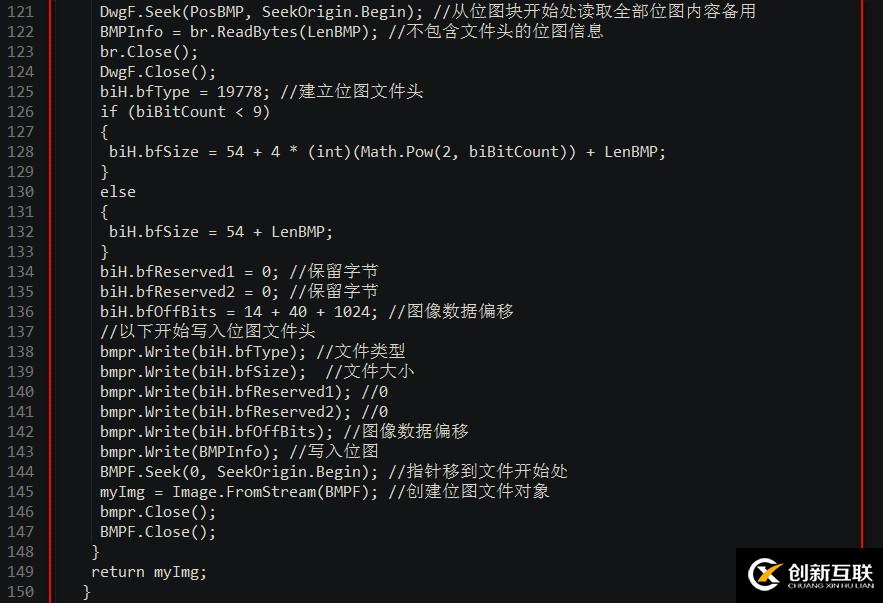This screenshot has height=603, width=883.
Task: Click the DwgF.Seek call on line 121
Action: (x=134, y=12)
